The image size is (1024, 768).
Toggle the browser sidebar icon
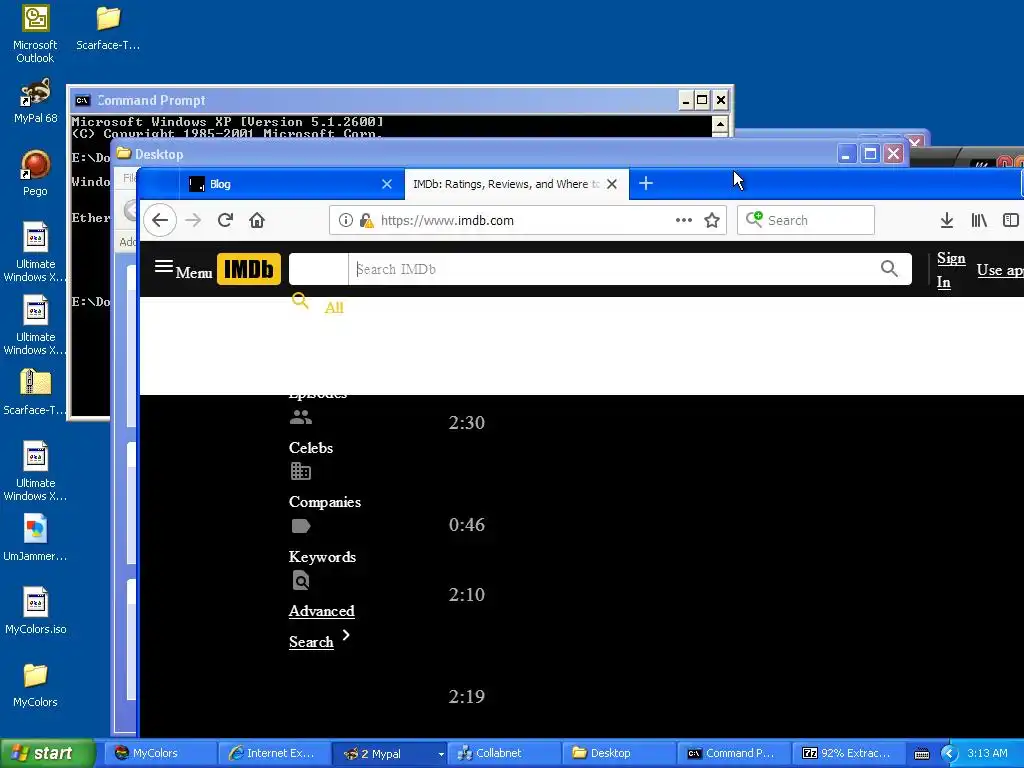pyautogui.click(x=1010, y=220)
